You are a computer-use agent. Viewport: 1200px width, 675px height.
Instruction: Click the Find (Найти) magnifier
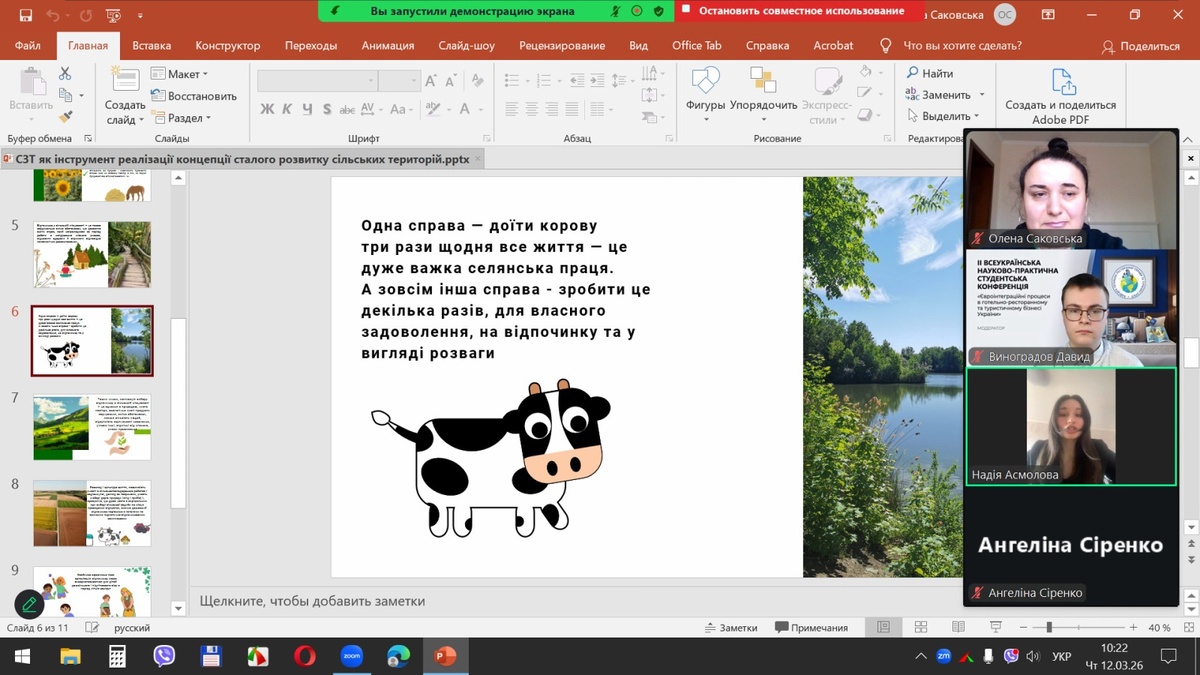[x=929, y=73]
